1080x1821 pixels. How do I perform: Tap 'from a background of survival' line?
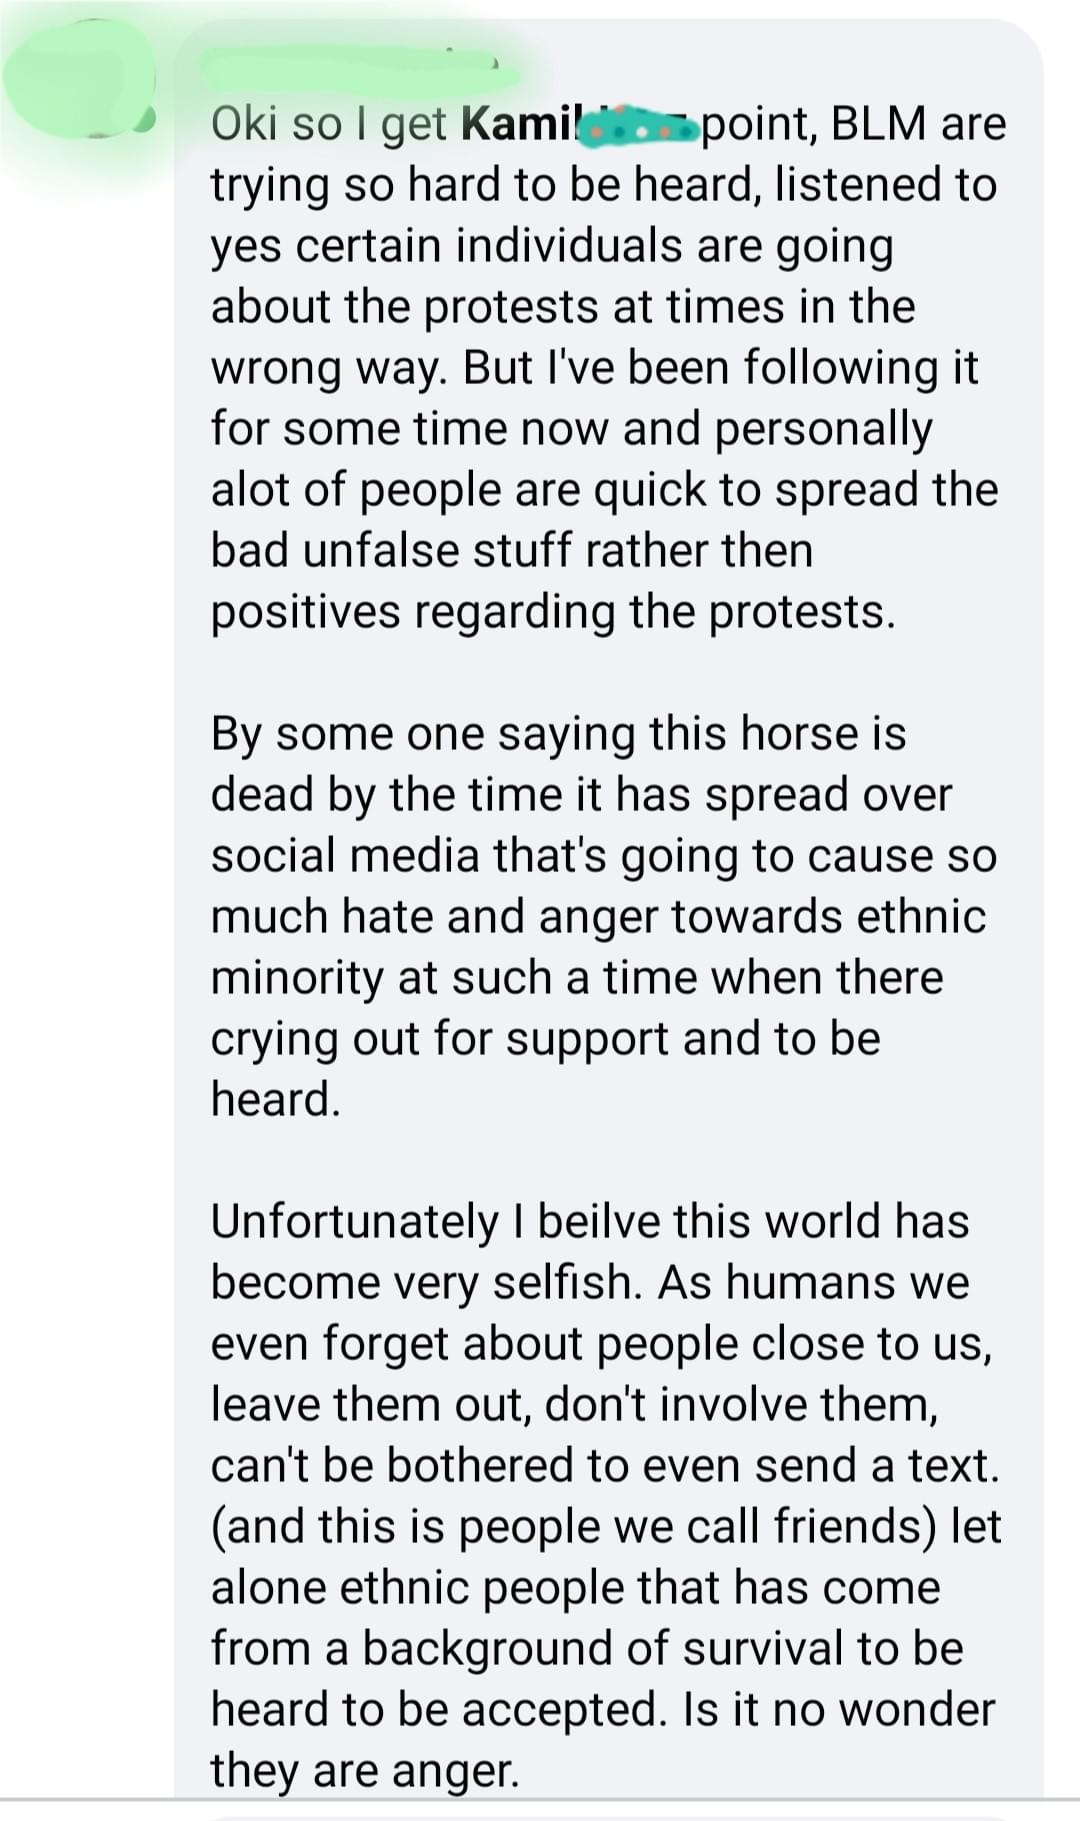[x=586, y=1649]
